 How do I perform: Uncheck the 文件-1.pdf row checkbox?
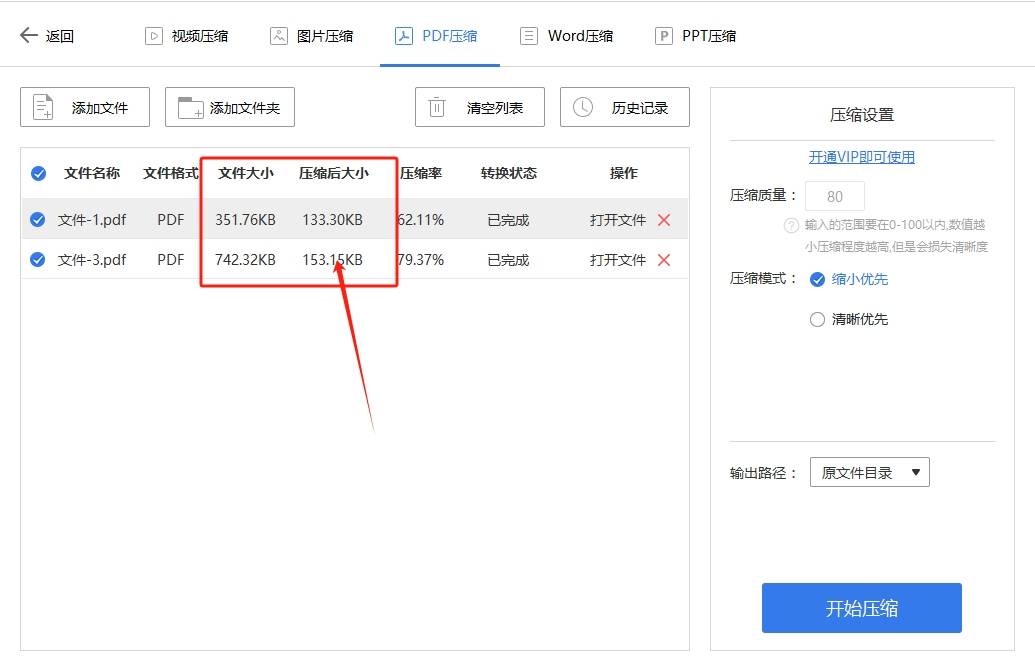point(38,220)
